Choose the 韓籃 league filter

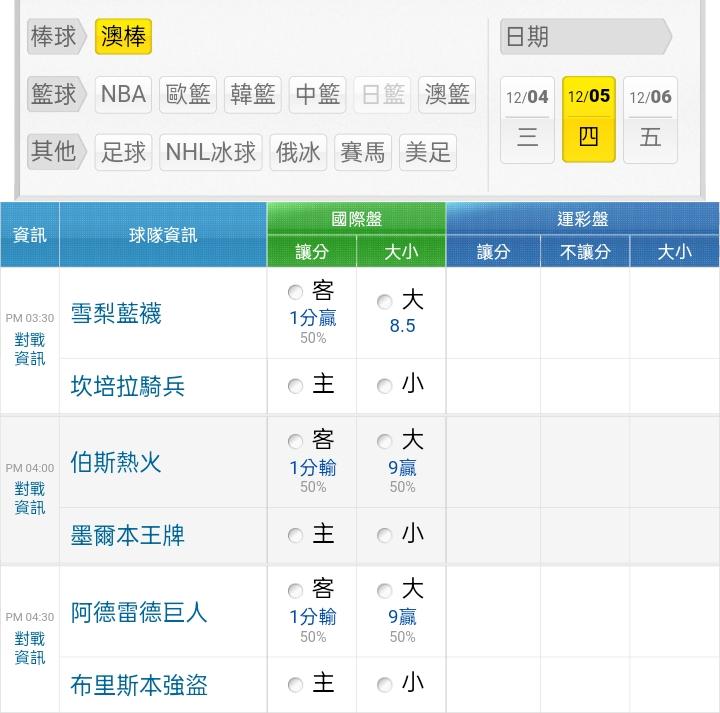click(x=253, y=95)
